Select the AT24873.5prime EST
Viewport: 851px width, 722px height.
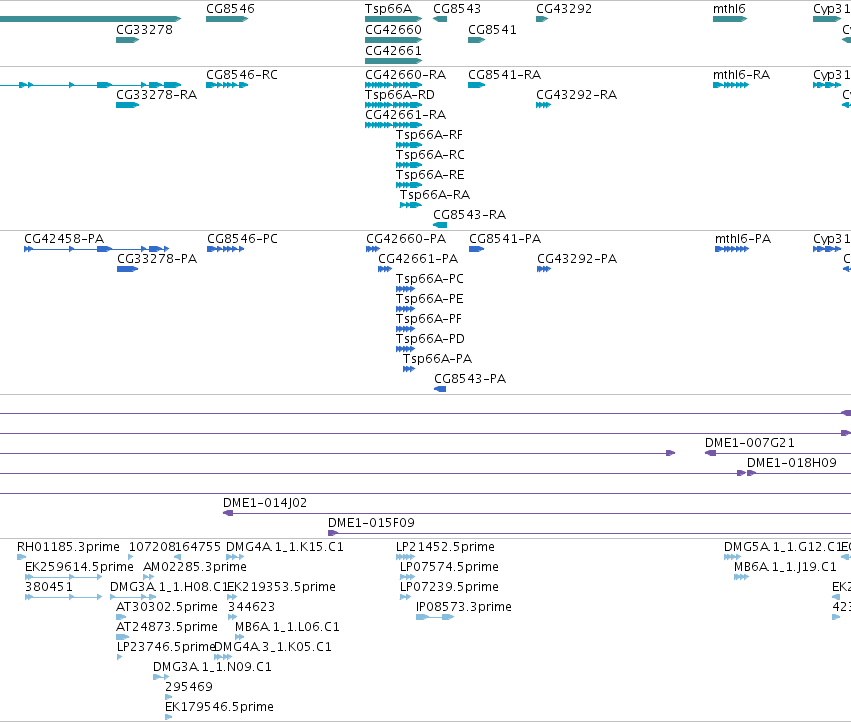[x=123, y=637]
